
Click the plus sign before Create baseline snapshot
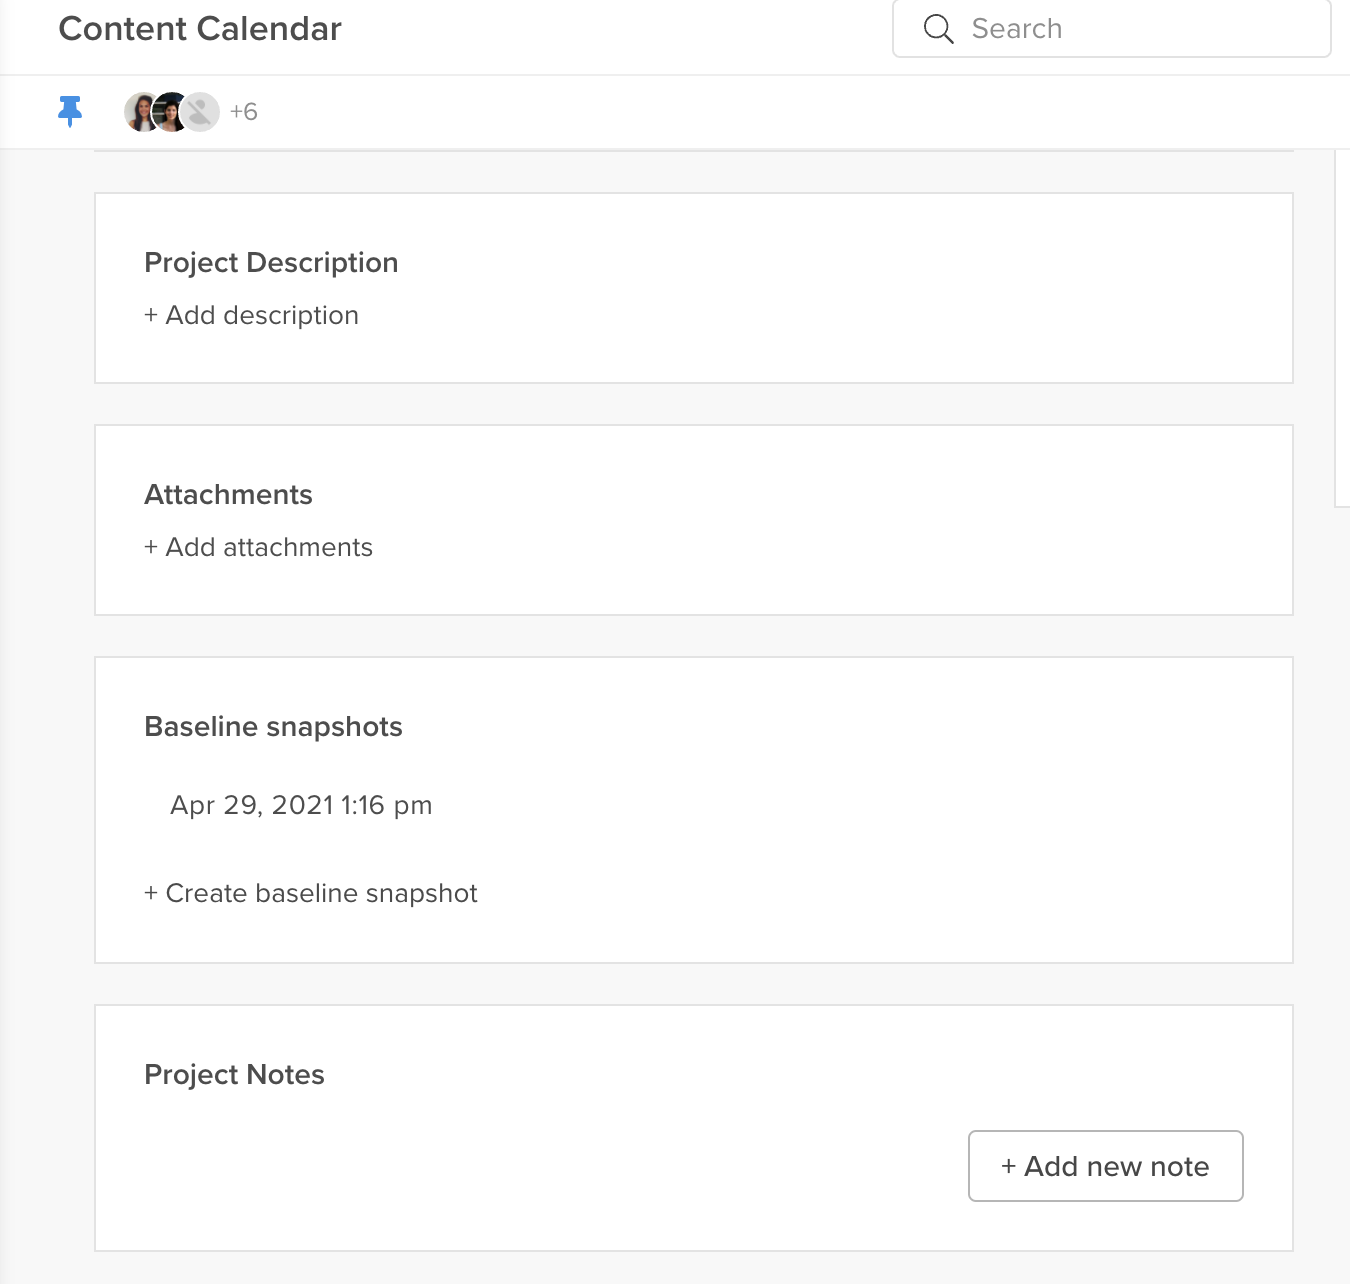pyautogui.click(x=151, y=893)
